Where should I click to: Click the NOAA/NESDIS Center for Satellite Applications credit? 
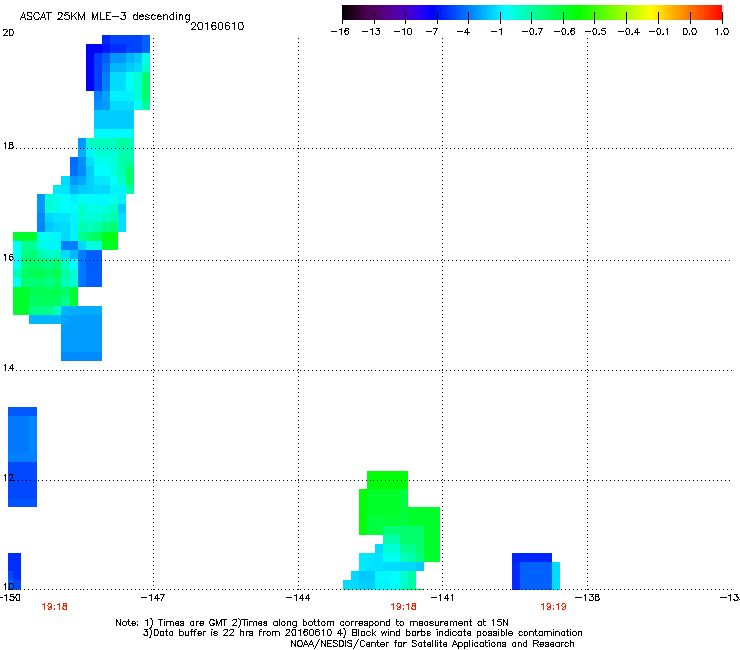pyautogui.click(x=432, y=644)
